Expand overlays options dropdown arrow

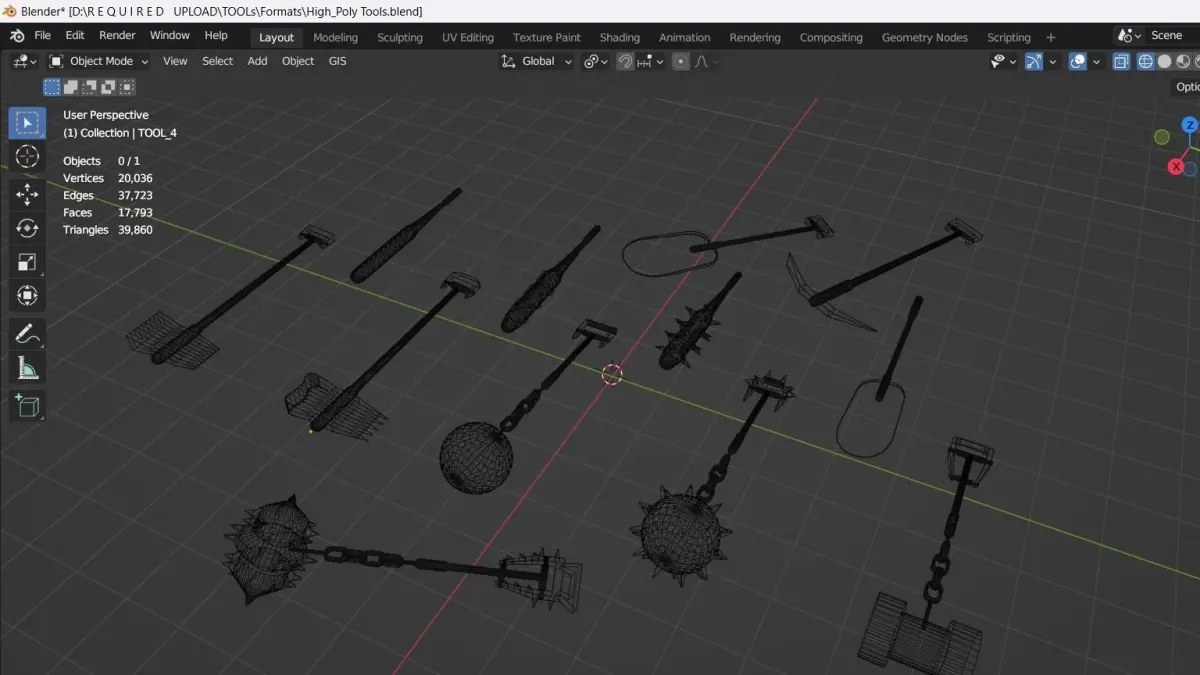(x=1096, y=61)
